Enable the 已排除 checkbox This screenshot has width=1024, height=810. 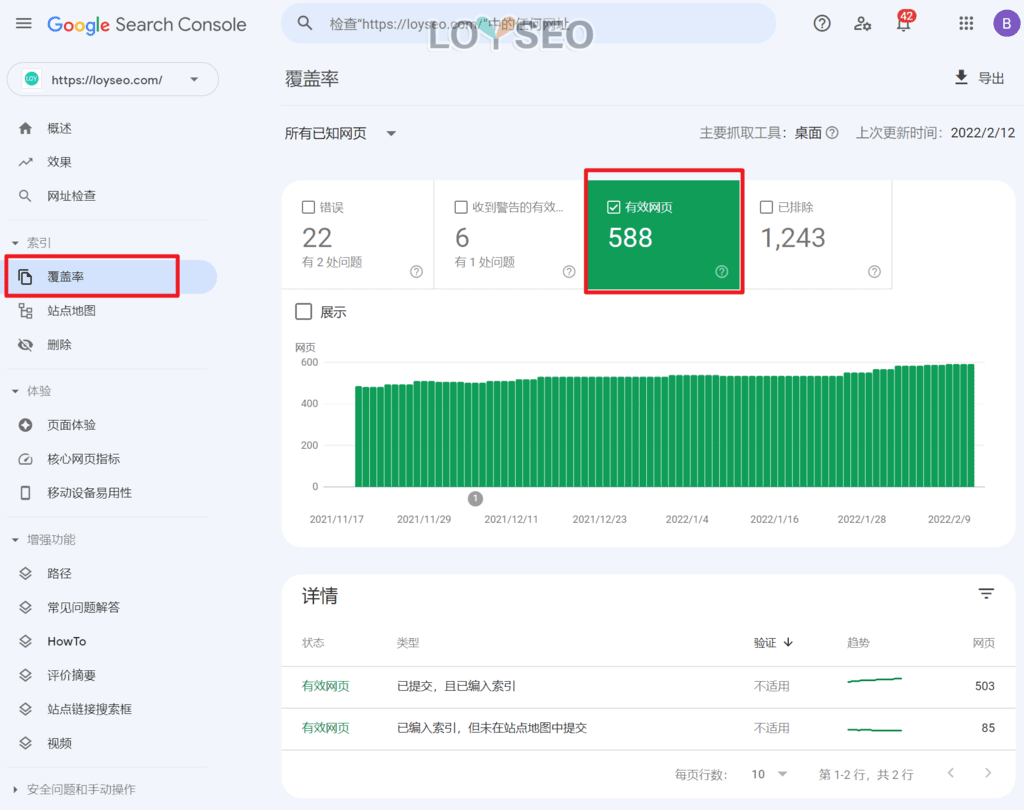tap(767, 207)
